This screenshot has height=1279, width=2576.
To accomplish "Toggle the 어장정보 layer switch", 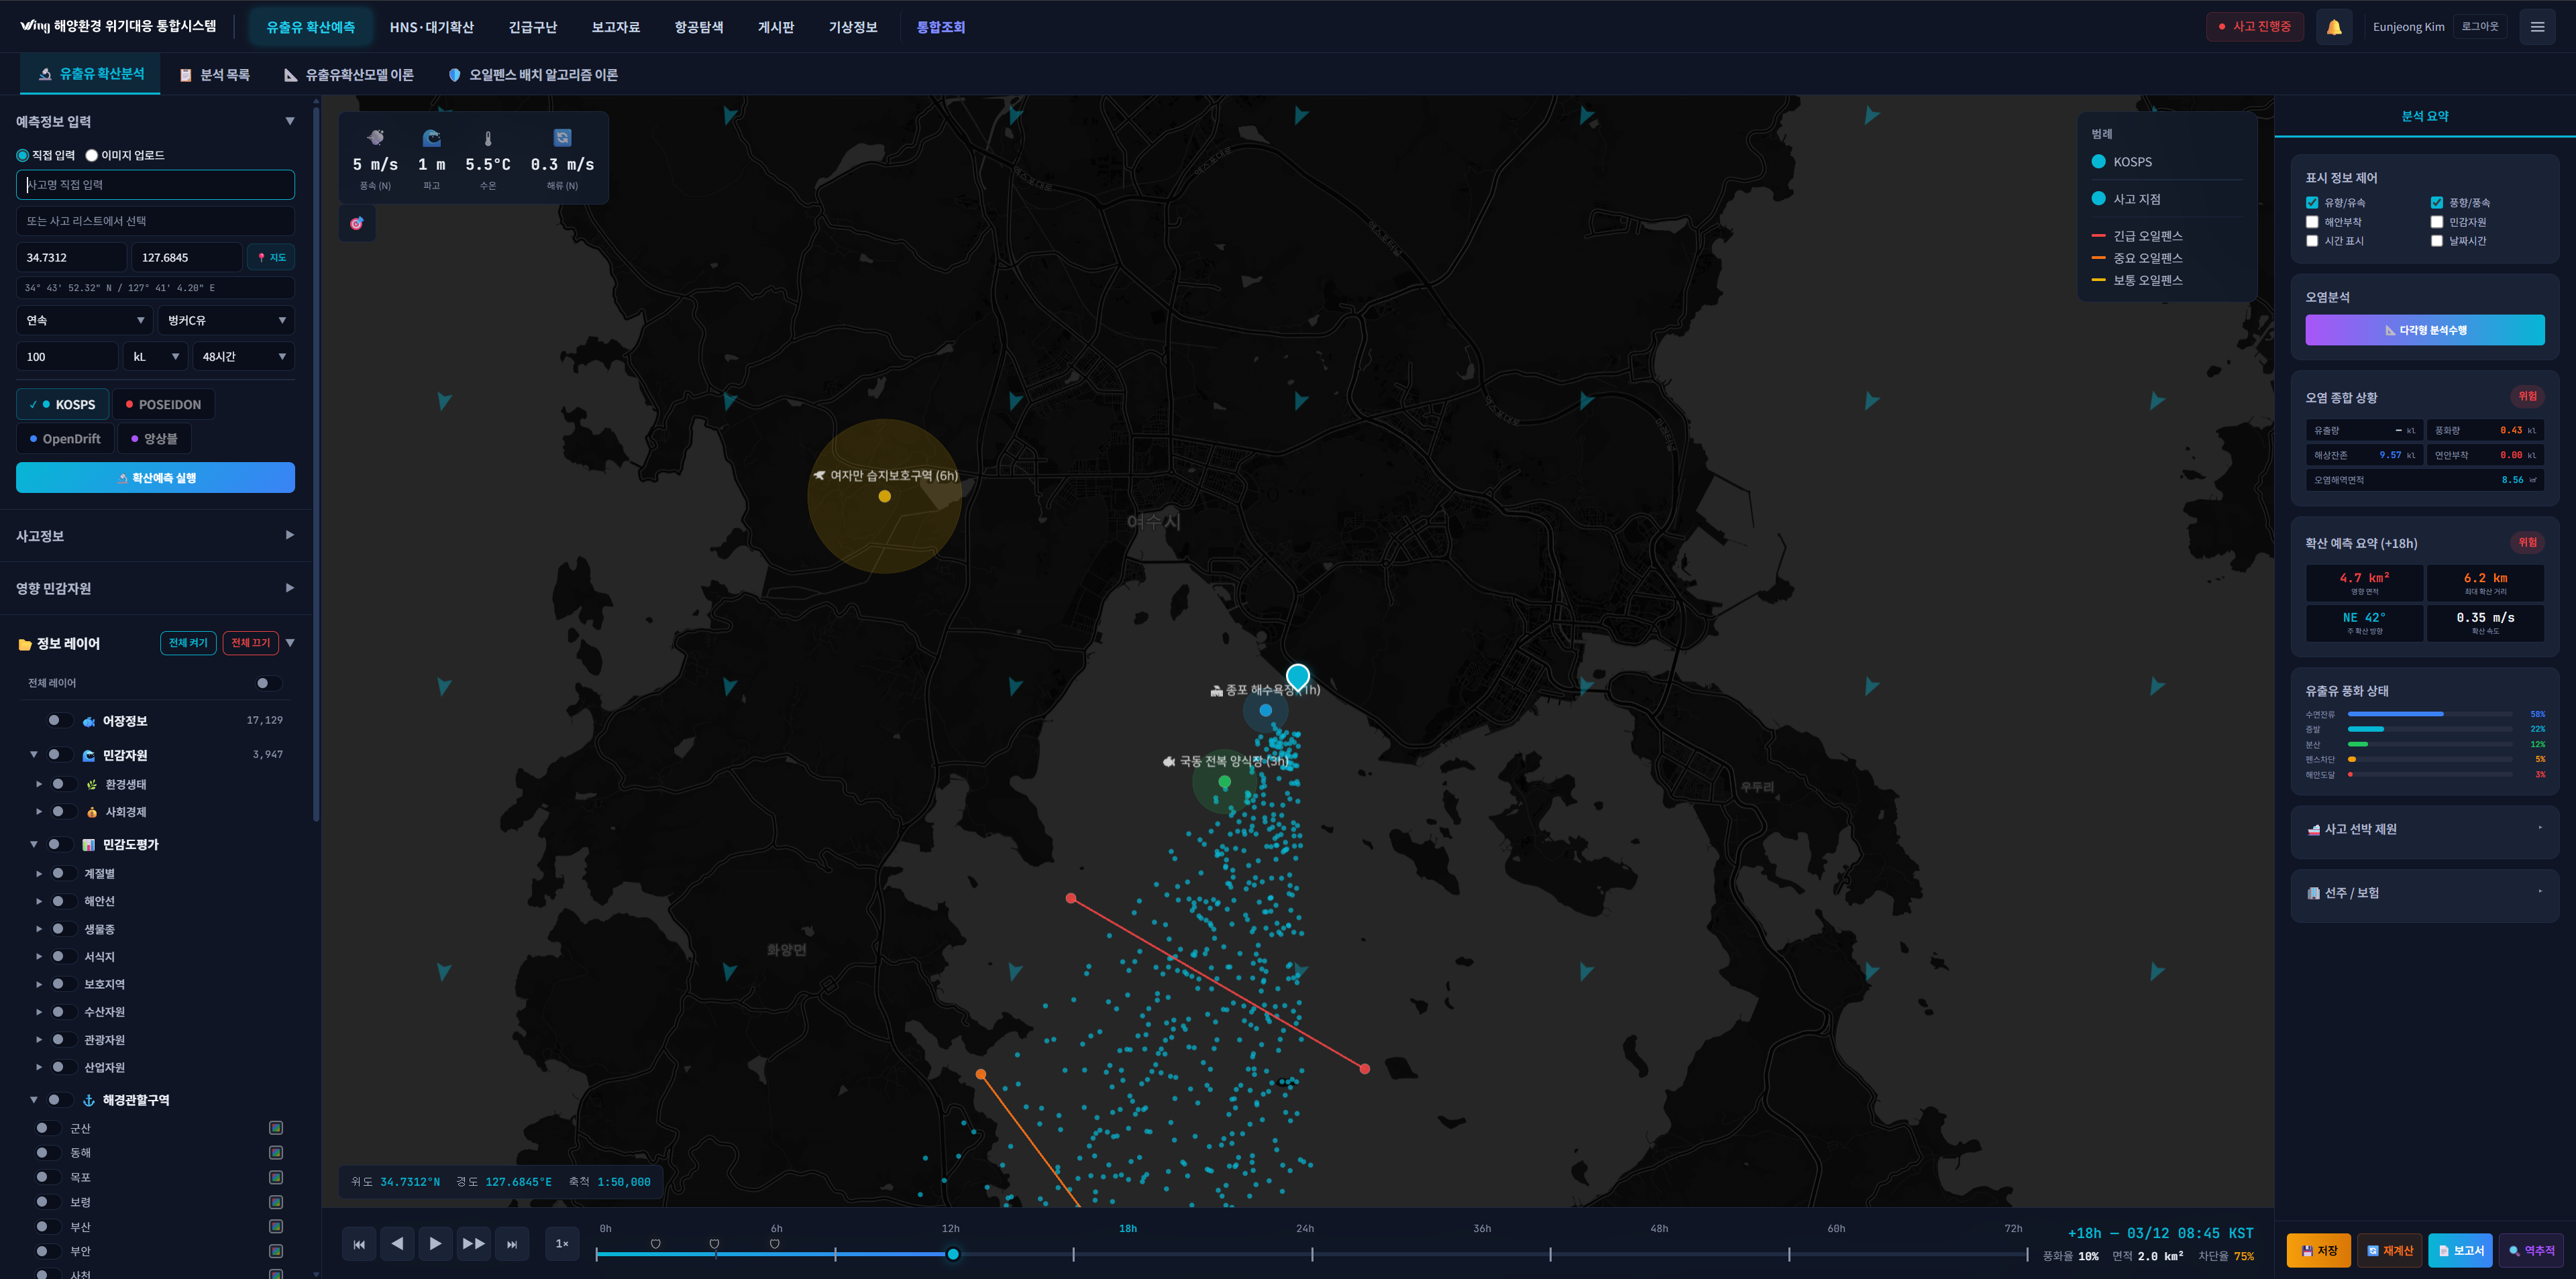I will pyautogui.click(x=58, y=720).
